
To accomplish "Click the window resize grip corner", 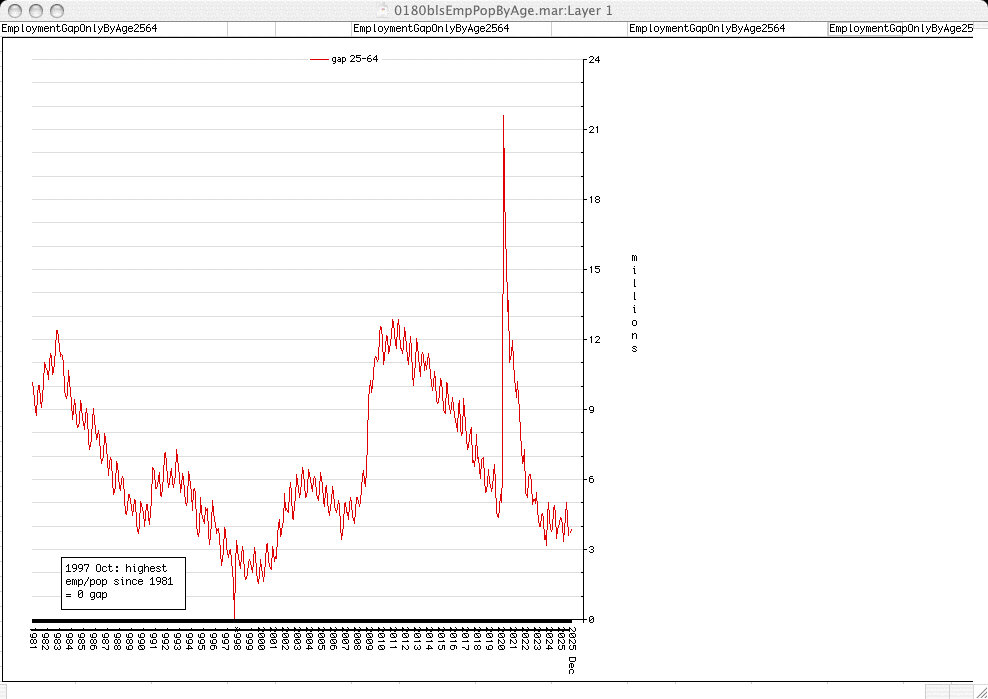I will [979, 690].
